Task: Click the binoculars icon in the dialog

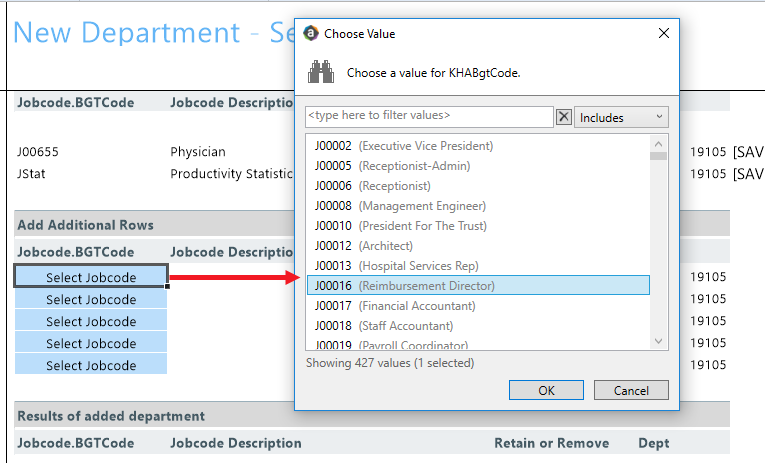Action: pos(320,73)
